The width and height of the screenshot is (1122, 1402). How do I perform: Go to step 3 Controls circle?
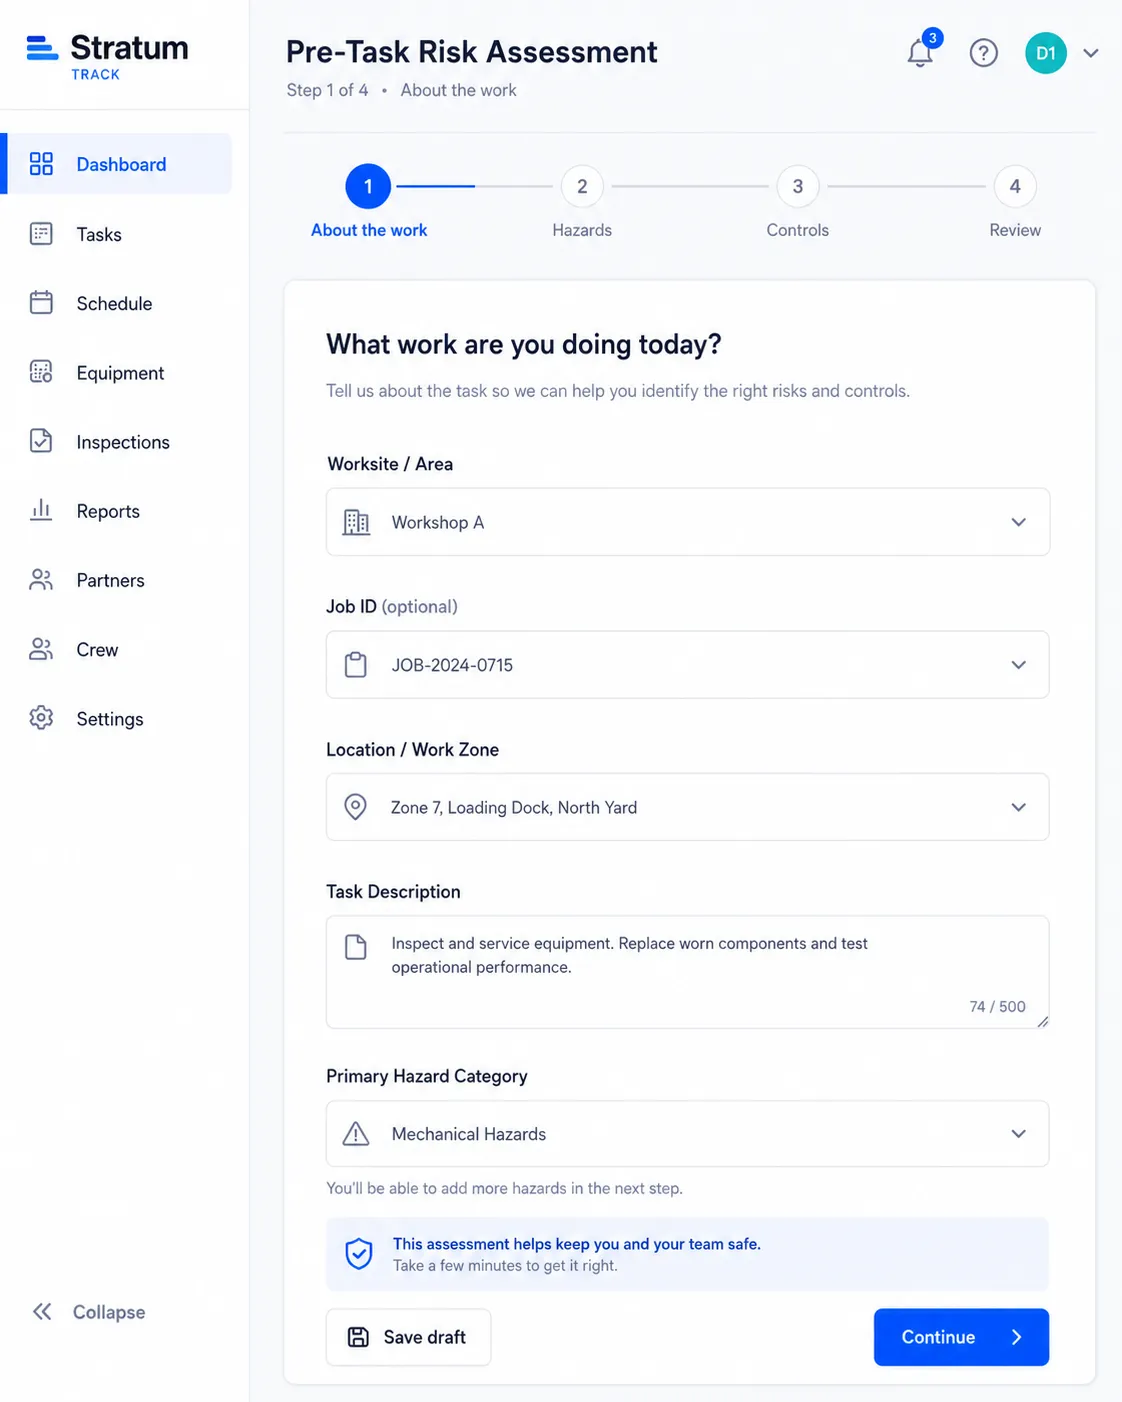tap(798, 186)
